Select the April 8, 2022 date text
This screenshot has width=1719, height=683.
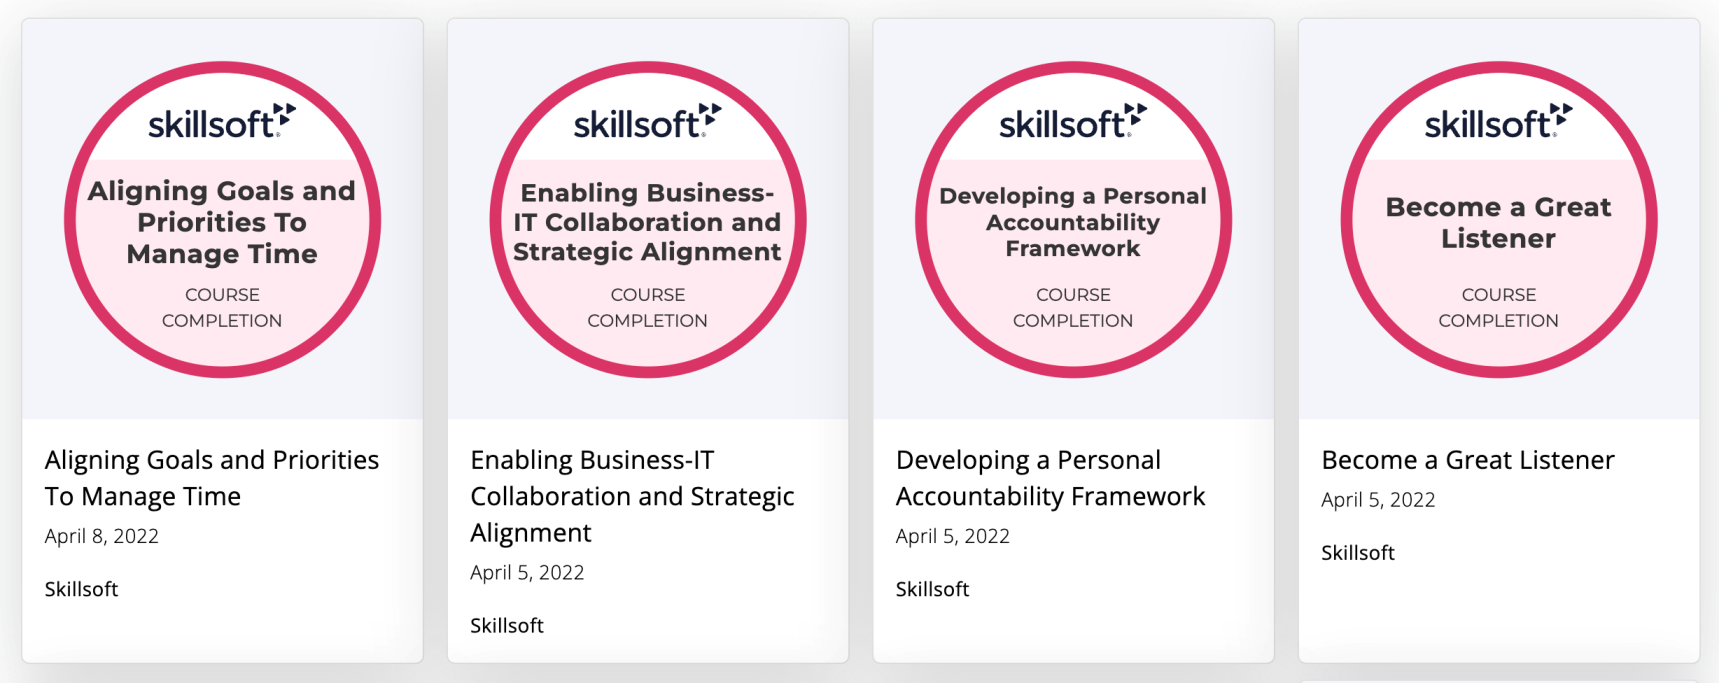(x=101, y=536)
